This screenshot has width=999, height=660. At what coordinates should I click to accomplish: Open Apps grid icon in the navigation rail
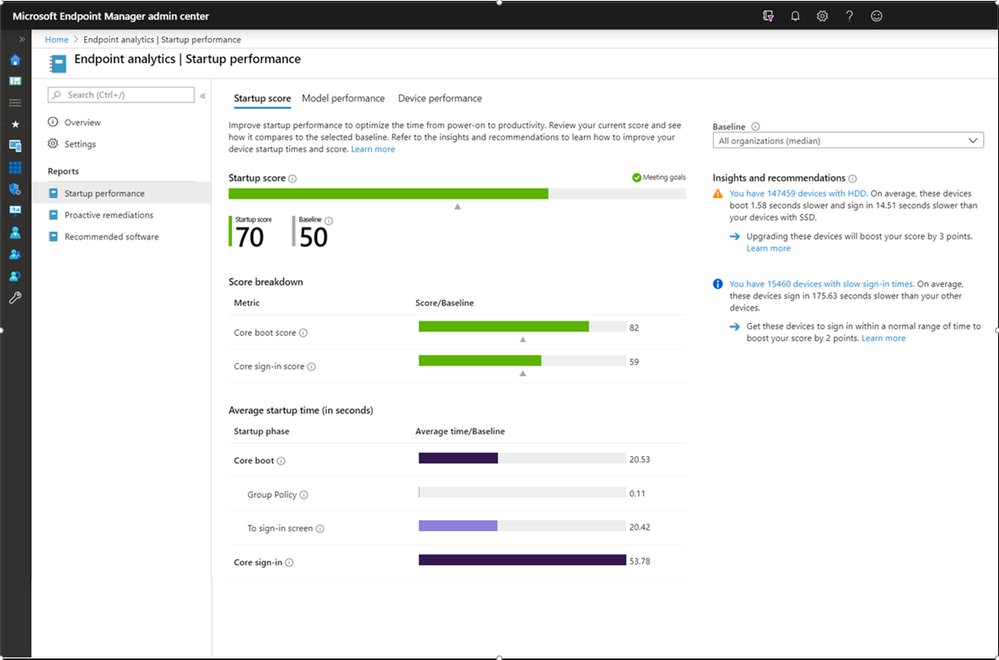(15, 168)
